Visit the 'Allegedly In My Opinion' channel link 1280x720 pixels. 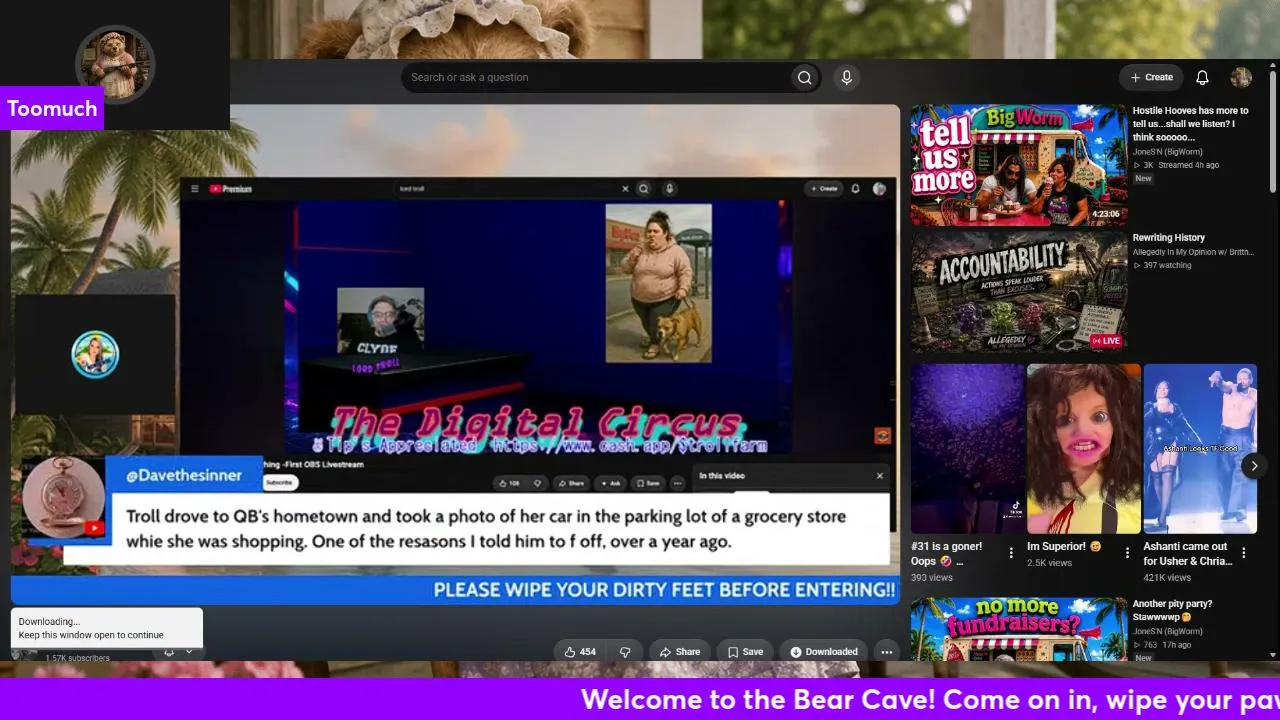click(1192, 252)
